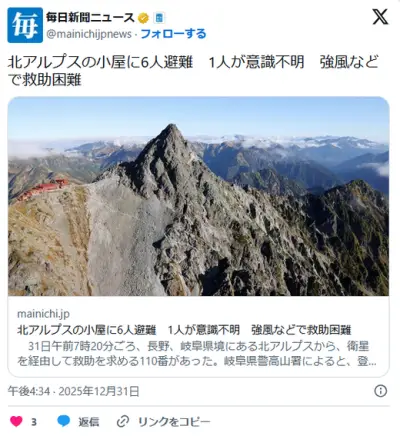The image size is (400, 436).
Task: Click the blue affiliate badge beside name
Action: 159,18
